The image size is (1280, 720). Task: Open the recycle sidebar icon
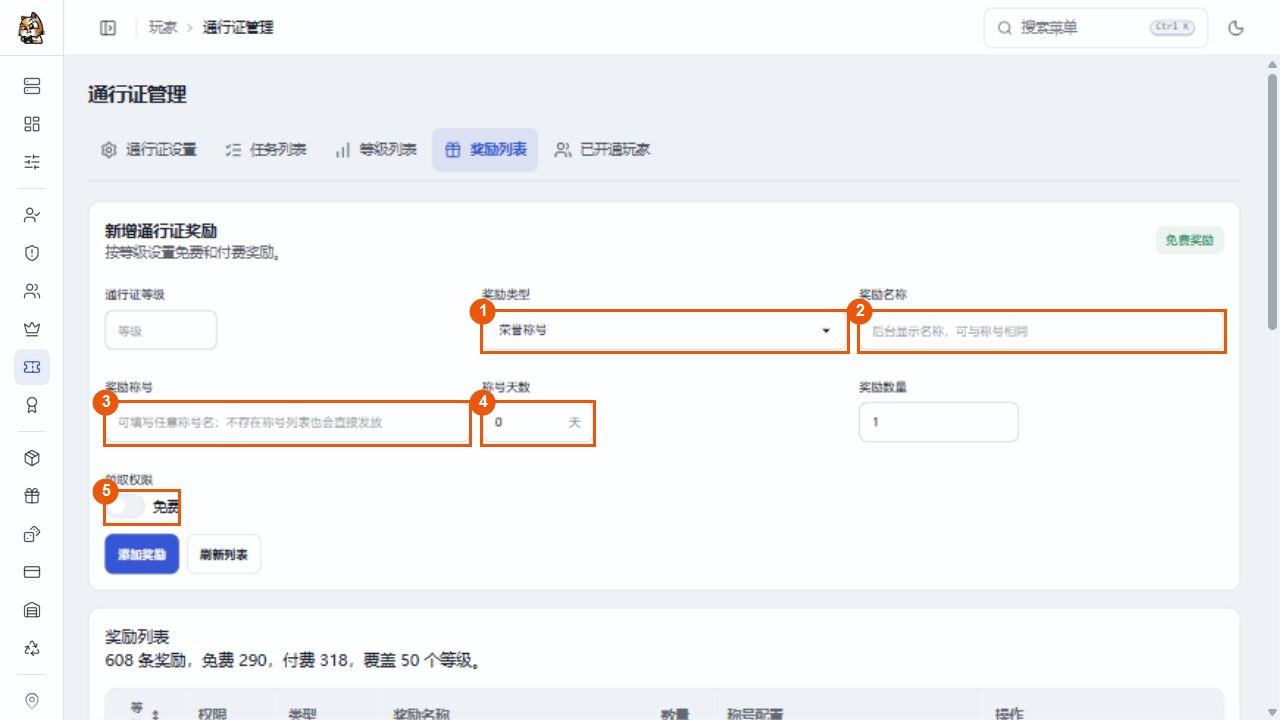click(x=32, y=648)
